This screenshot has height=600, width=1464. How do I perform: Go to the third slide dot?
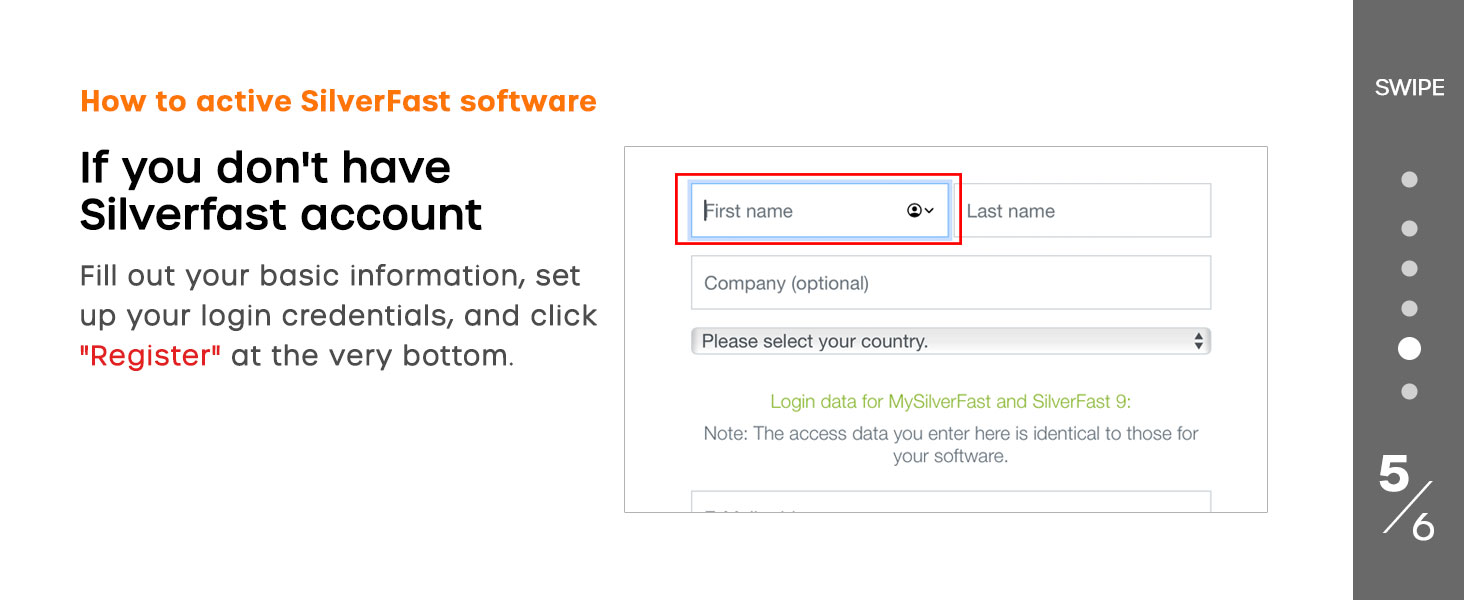tap(1409, 269)
